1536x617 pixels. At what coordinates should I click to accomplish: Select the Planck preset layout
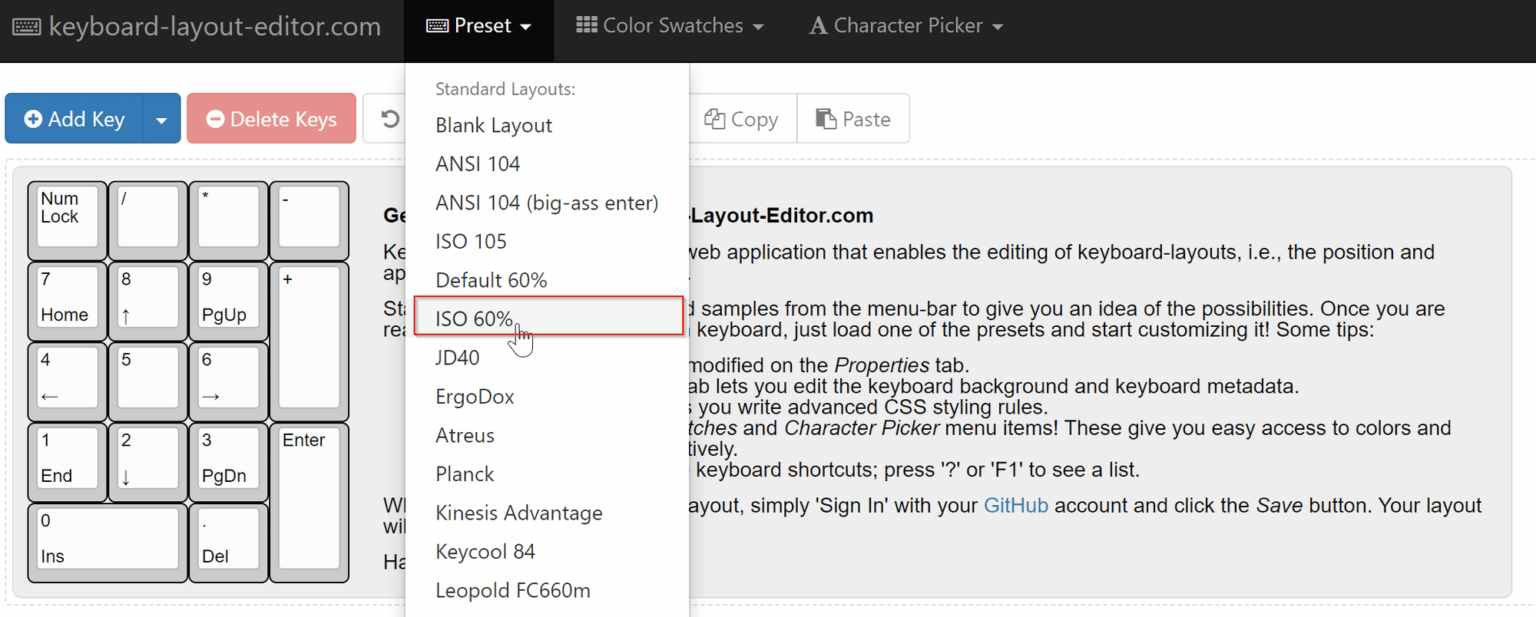pos(548,474)
